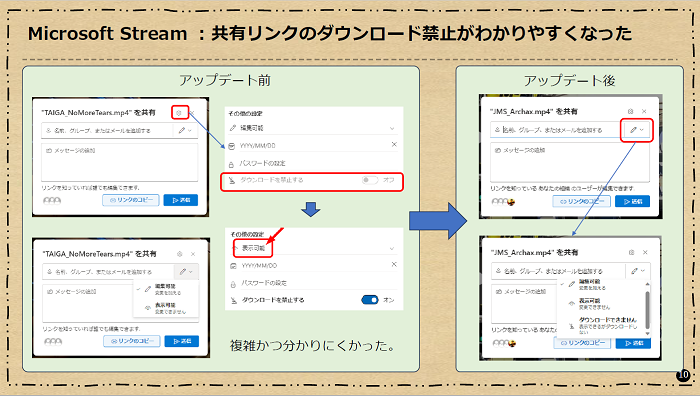Choose 編集可能 in TAIGA dialog permission menu

point(166,289)
